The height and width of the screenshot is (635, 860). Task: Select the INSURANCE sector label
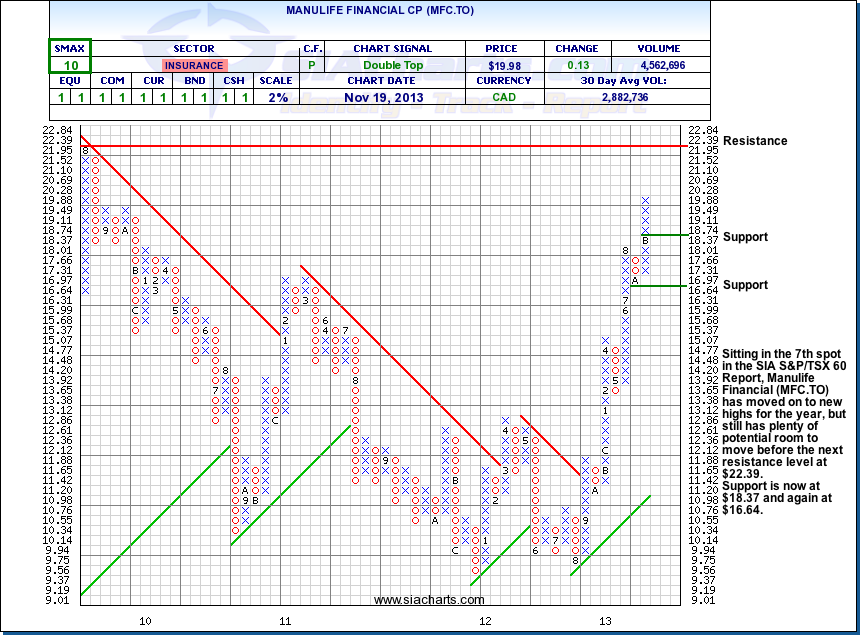point(194,65)
